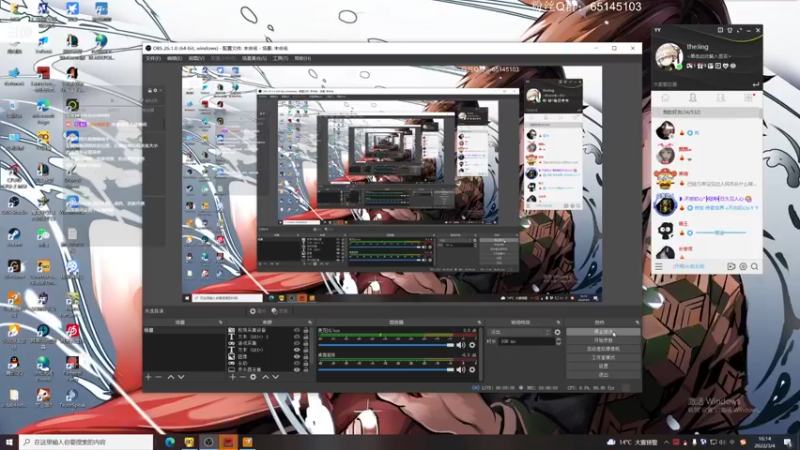The image size is (800, 450).
Task: Open the 滤镜 filters button above the panels
Action: tap(280, 311)
